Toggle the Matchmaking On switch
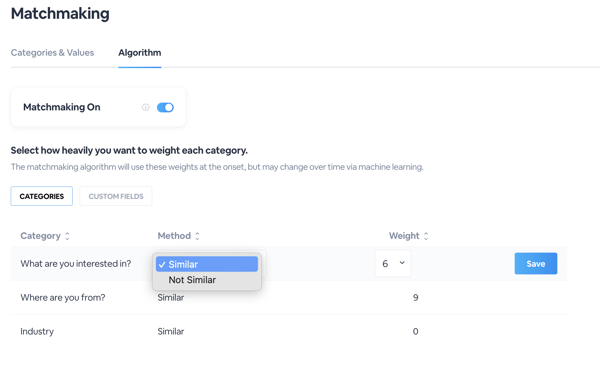 click(x=165, y=108)
